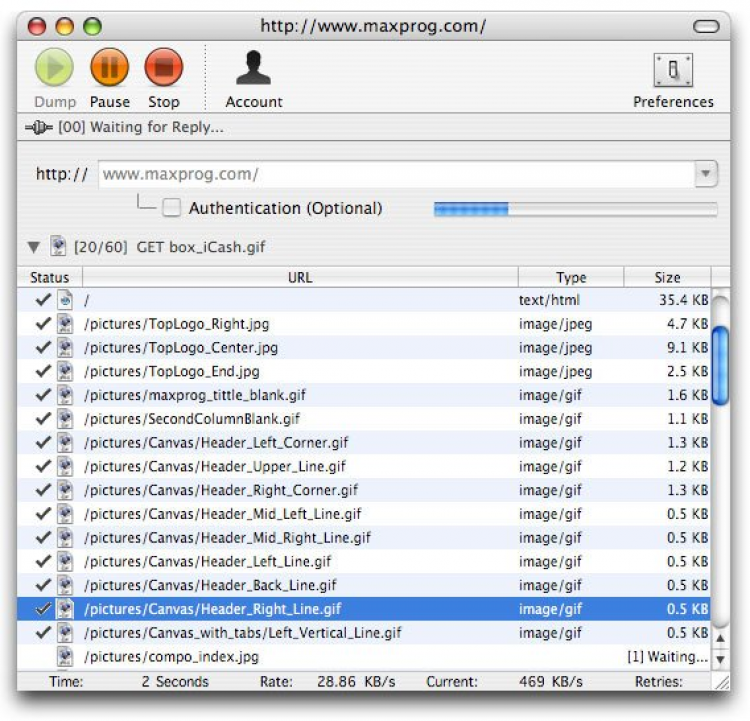
Task: Click the 9.1 KB size cell
Action: pos(687,347)
